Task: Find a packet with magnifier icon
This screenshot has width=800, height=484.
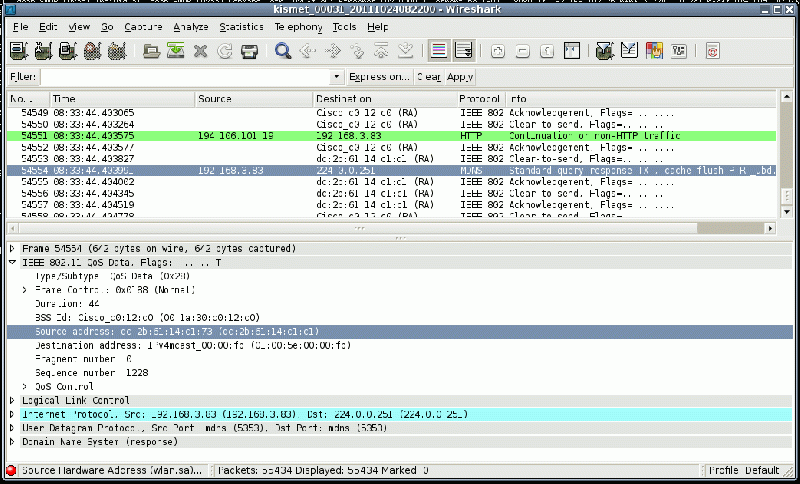Action: (x=283, y=51)
